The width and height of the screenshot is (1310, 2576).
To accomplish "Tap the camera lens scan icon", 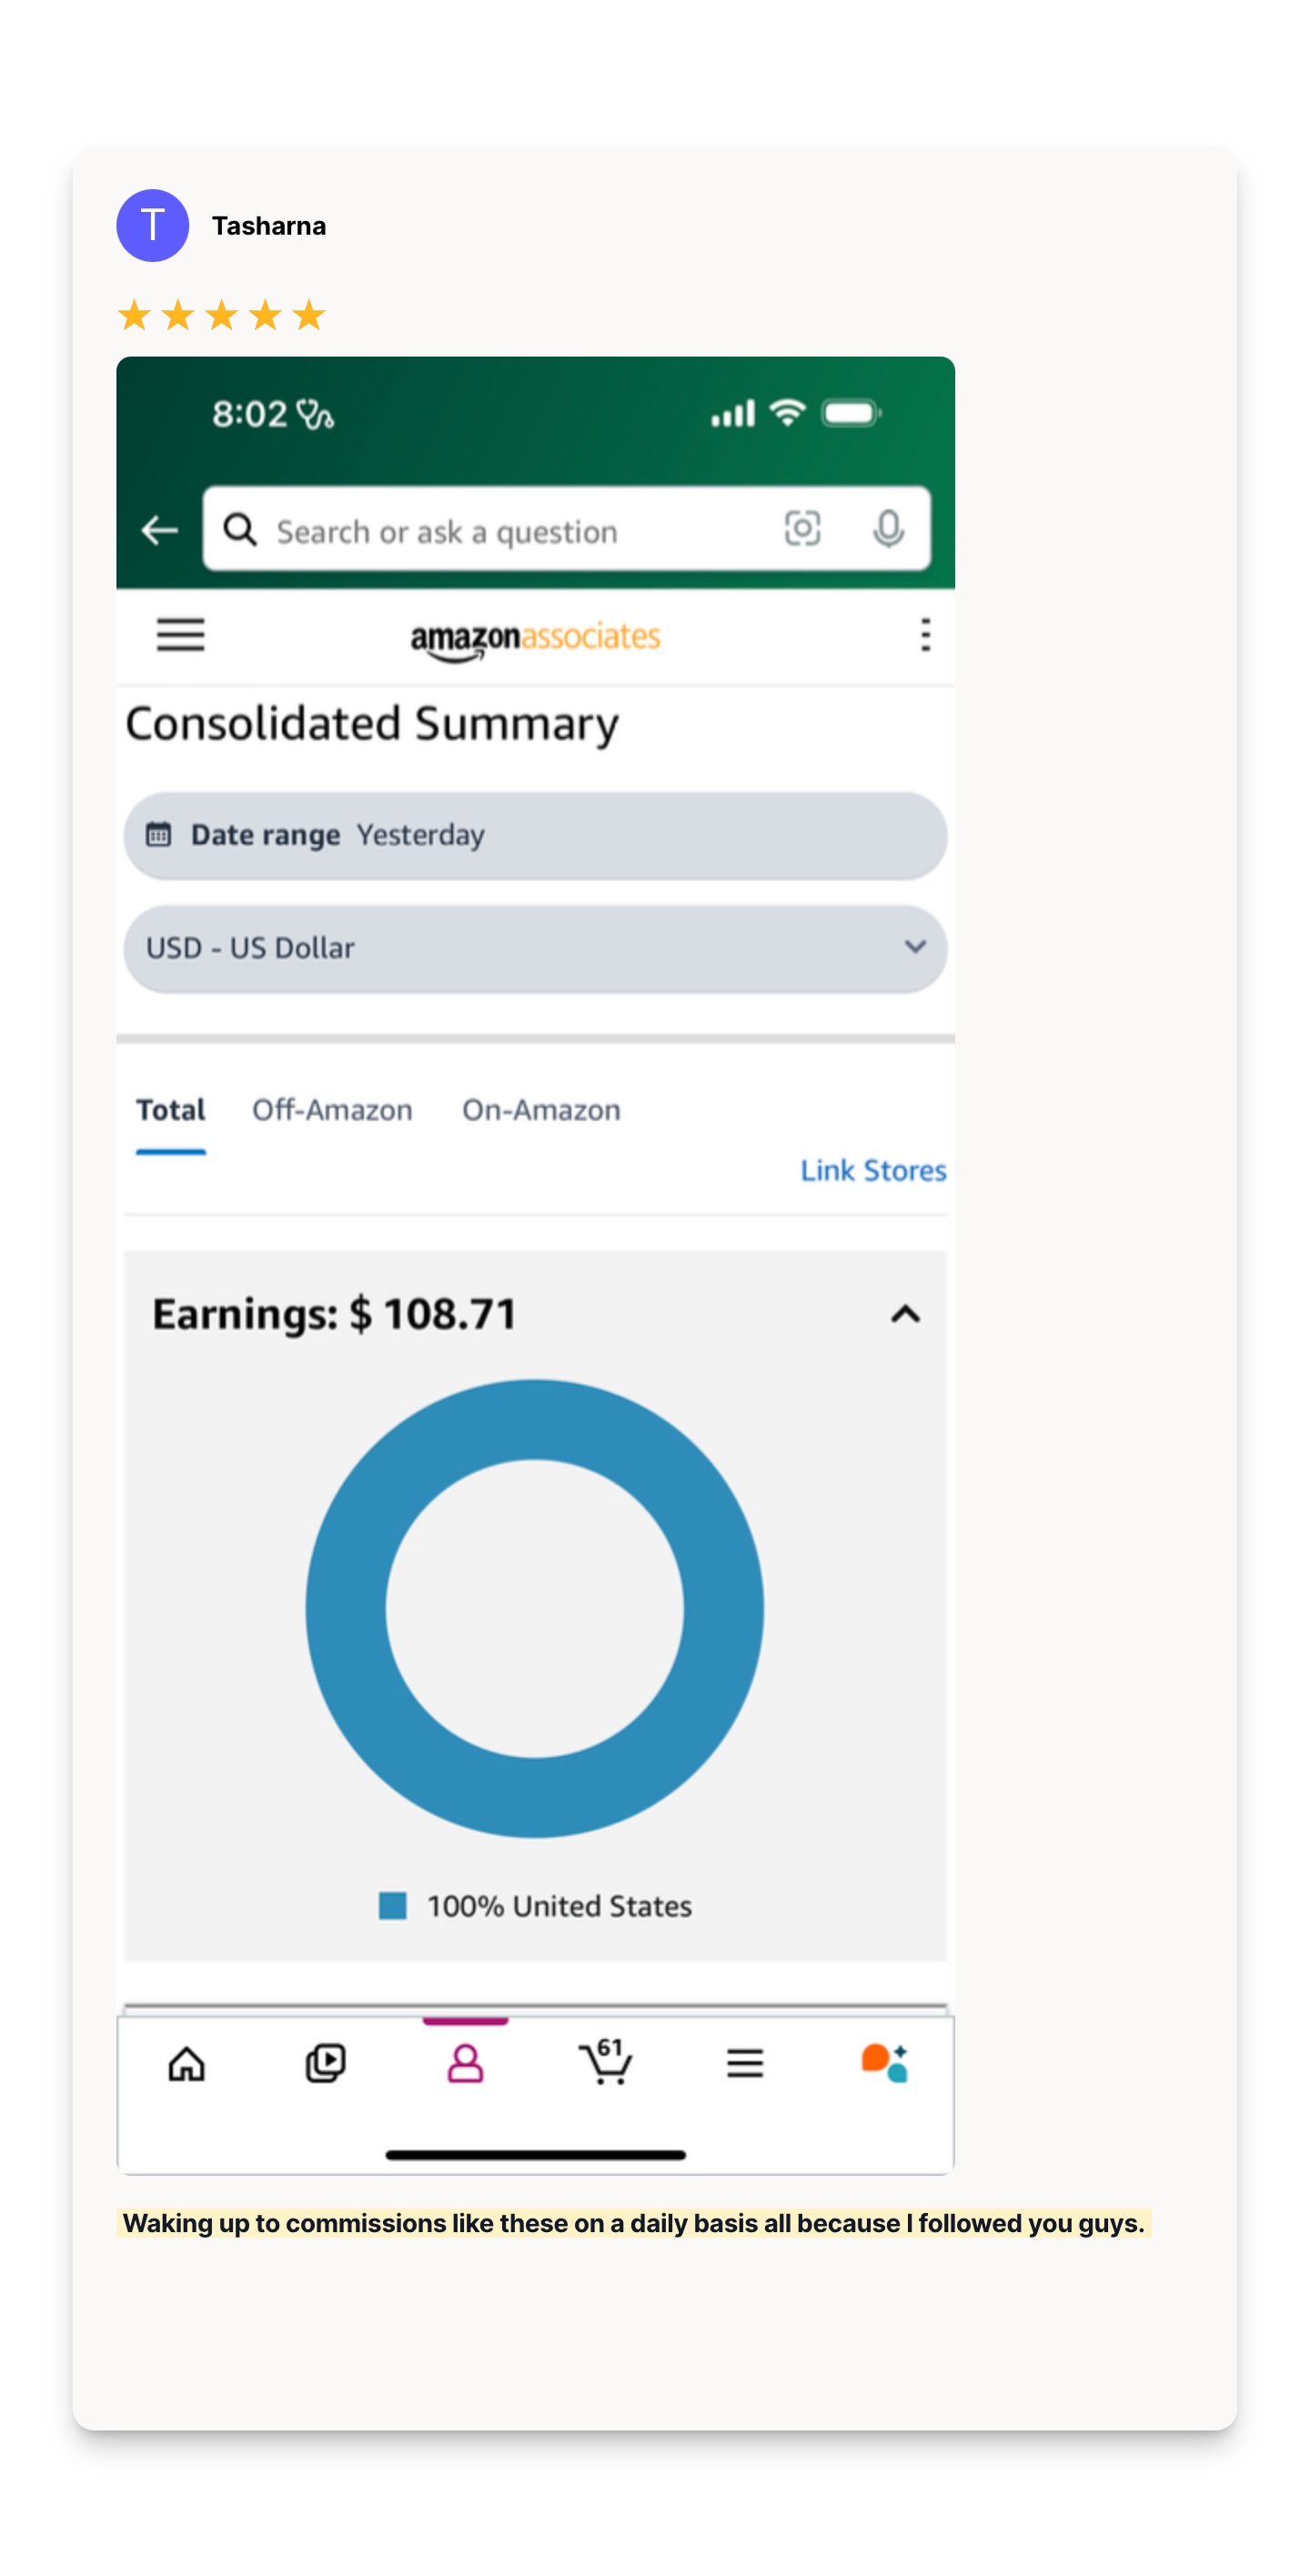I will pyautogui.click(x=802, y=528).
